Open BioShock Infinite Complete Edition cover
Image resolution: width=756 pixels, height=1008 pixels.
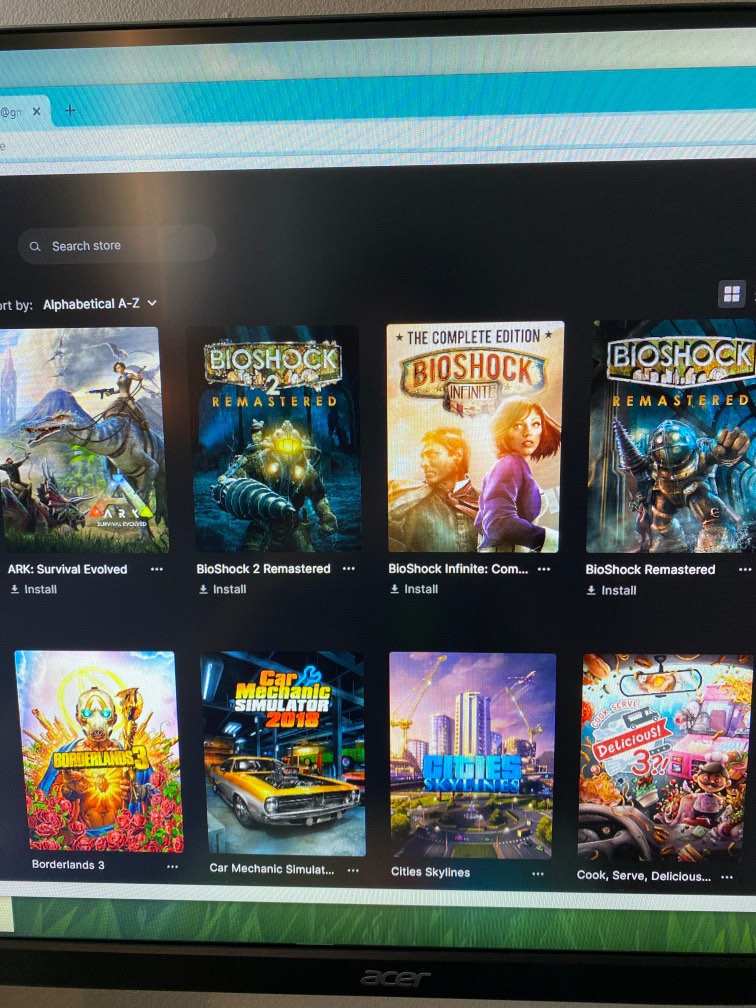[475, 436]
